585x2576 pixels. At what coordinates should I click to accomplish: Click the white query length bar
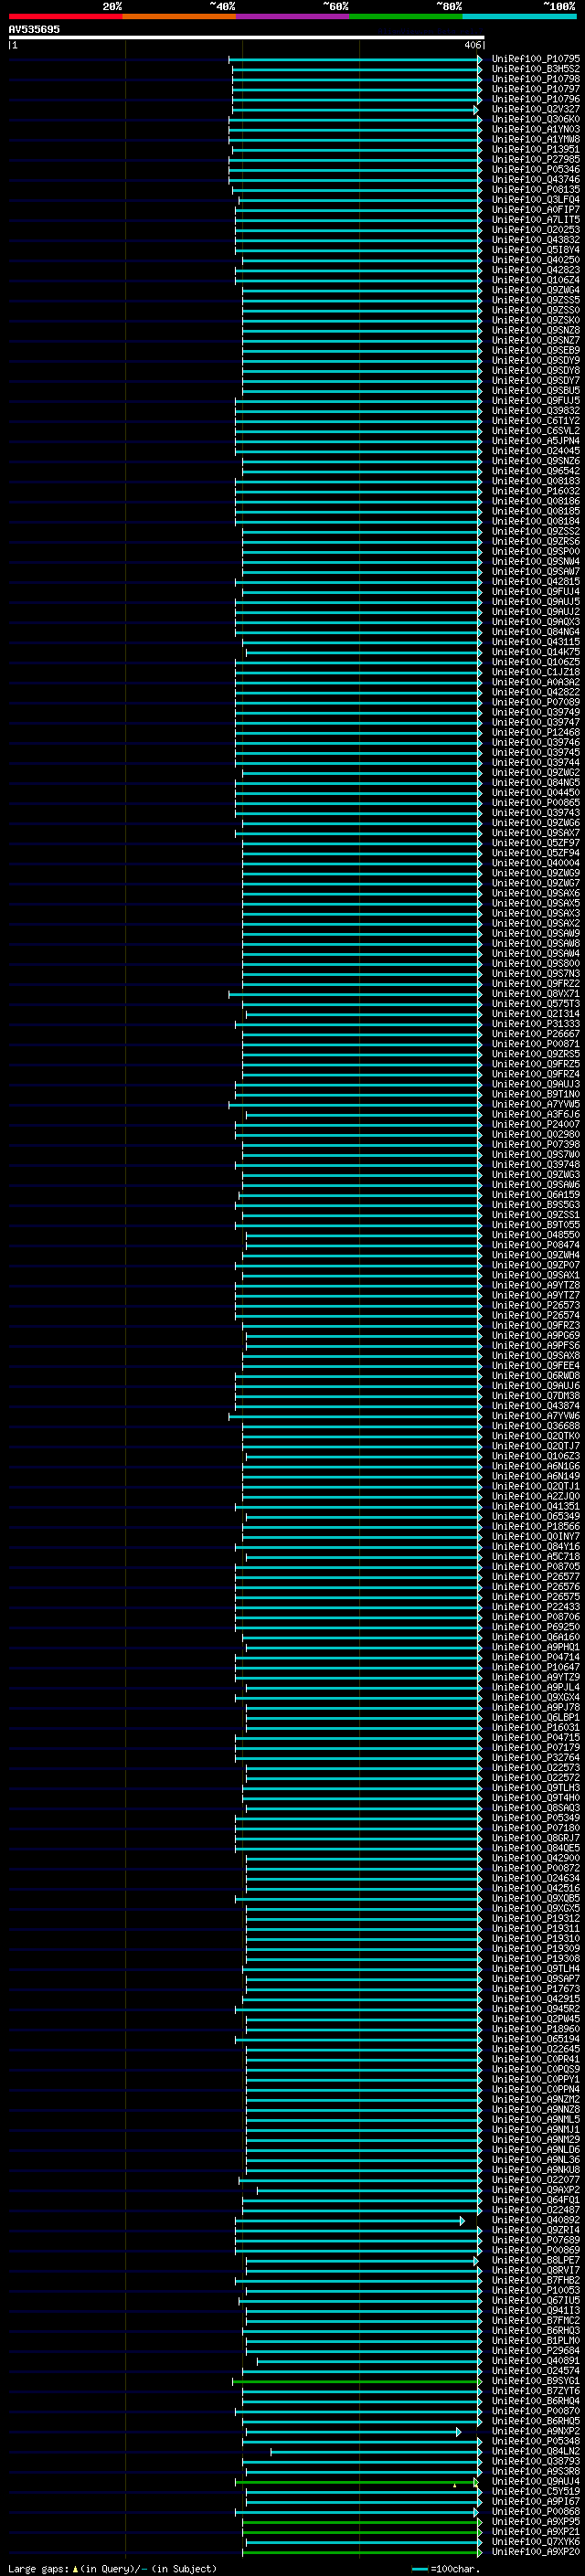[x=246, y=38]
